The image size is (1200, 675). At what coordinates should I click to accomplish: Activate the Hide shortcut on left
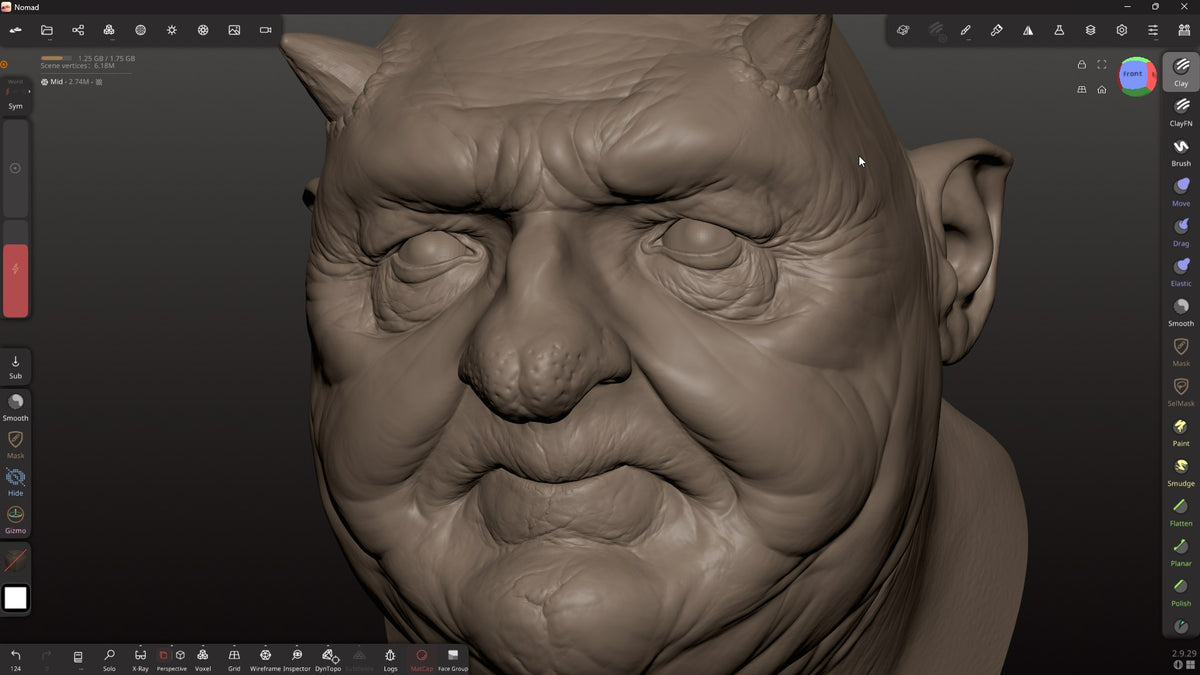point(15,482)
